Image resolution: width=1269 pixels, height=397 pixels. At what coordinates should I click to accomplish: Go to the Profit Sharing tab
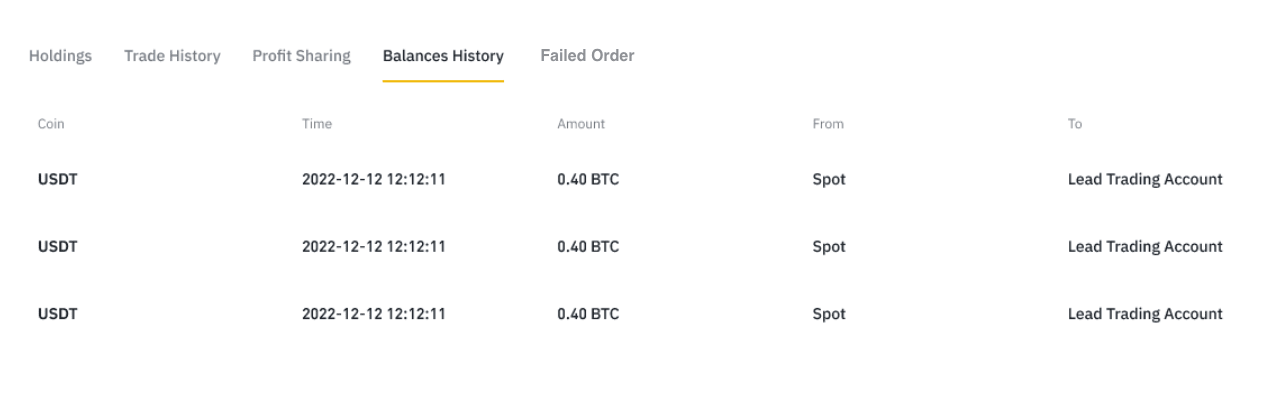click(x=301, y=56)
